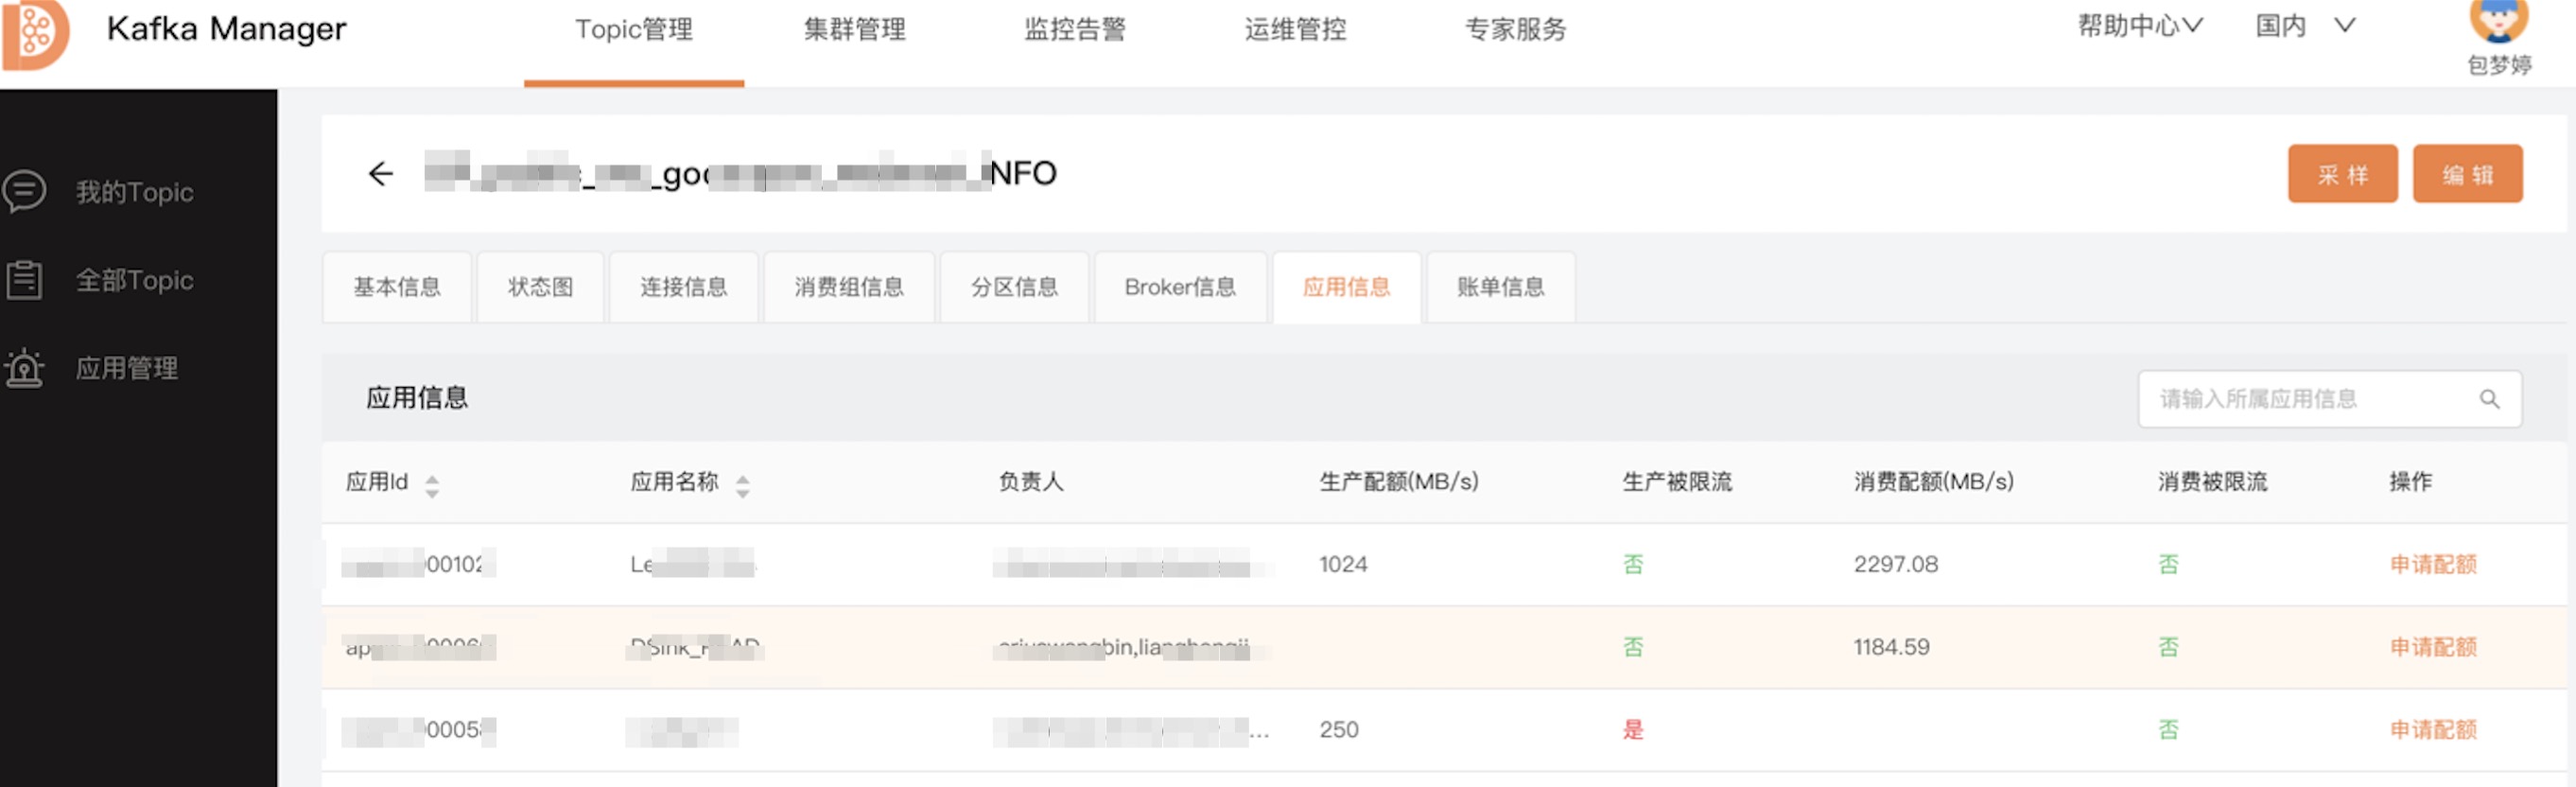Sort the table by 应用Id column
This screenshot has width=2576, height=787.
click(x=431, y=486)
